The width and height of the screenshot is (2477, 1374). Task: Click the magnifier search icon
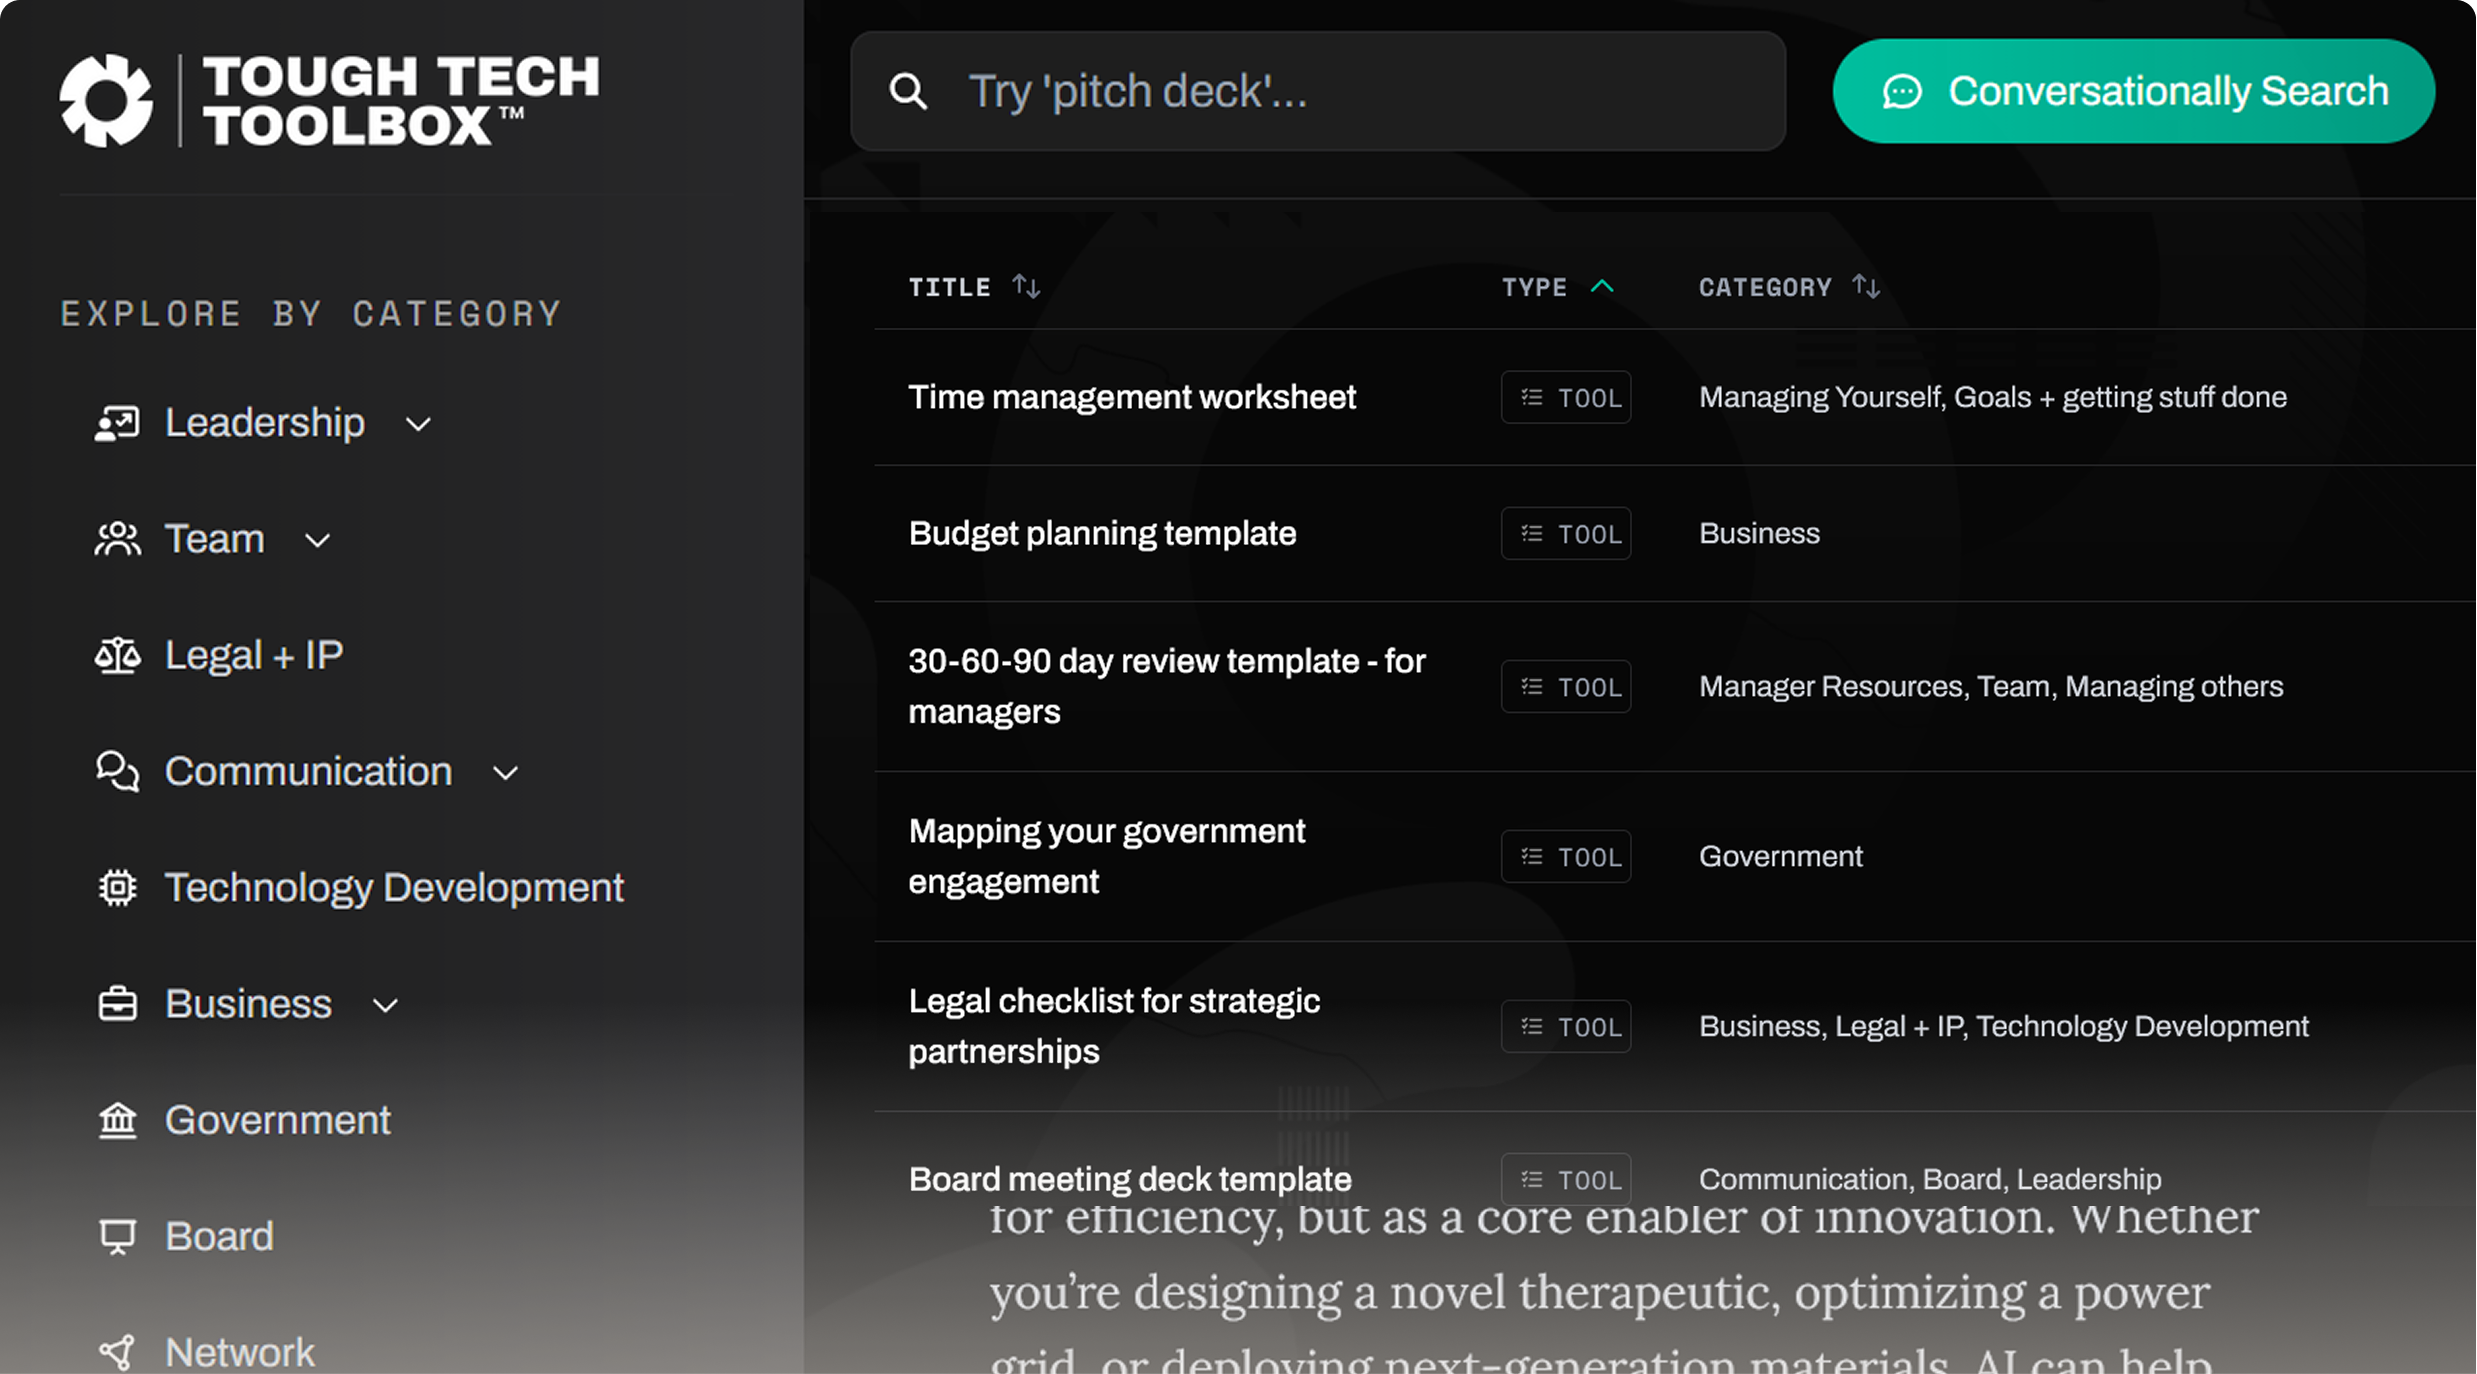click(x=908, y=91)
